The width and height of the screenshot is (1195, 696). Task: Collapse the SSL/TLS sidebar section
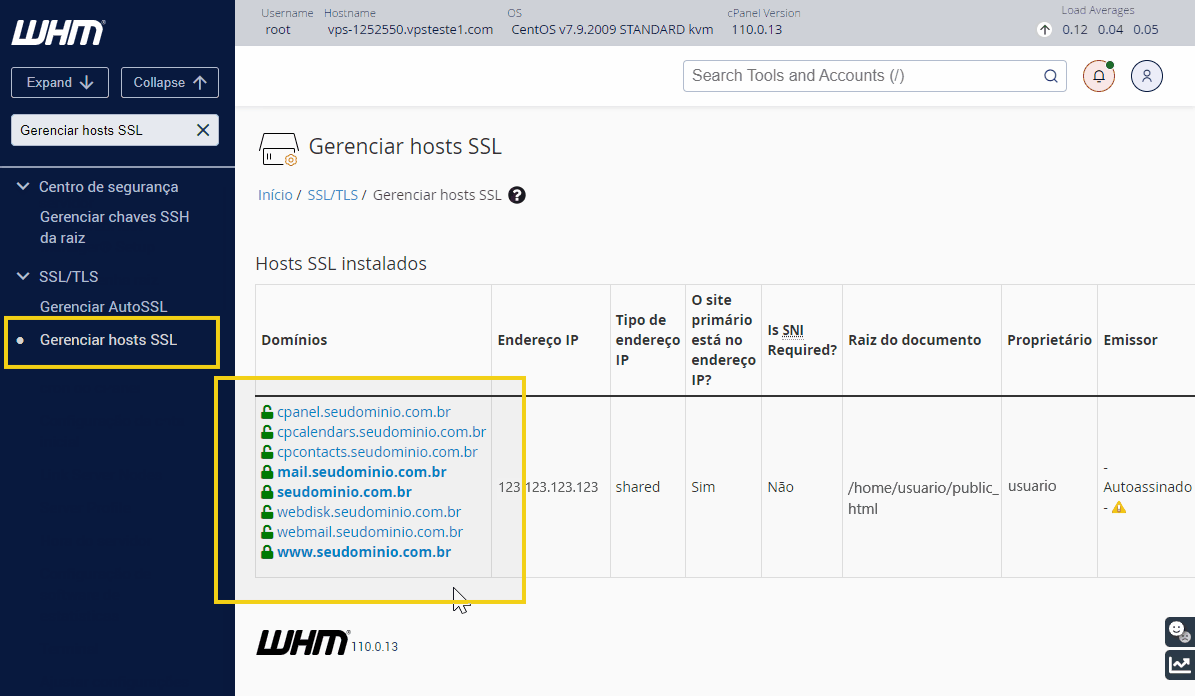pos(23,277)
